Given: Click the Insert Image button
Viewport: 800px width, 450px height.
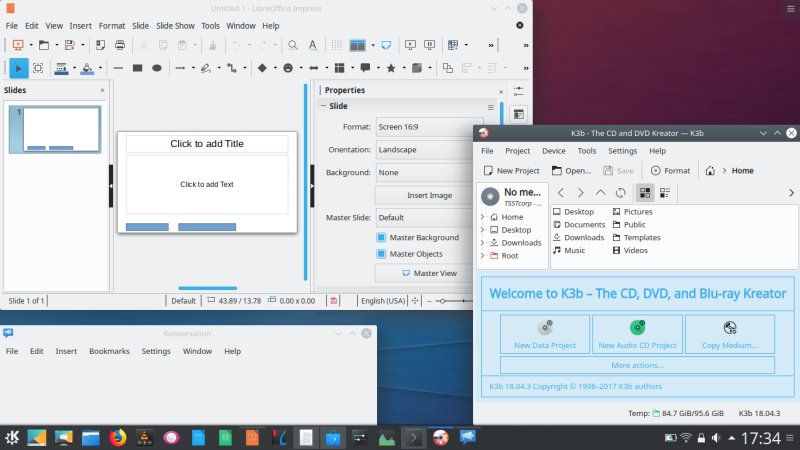Looking at the screenshot, I should [x=429, y=195].
